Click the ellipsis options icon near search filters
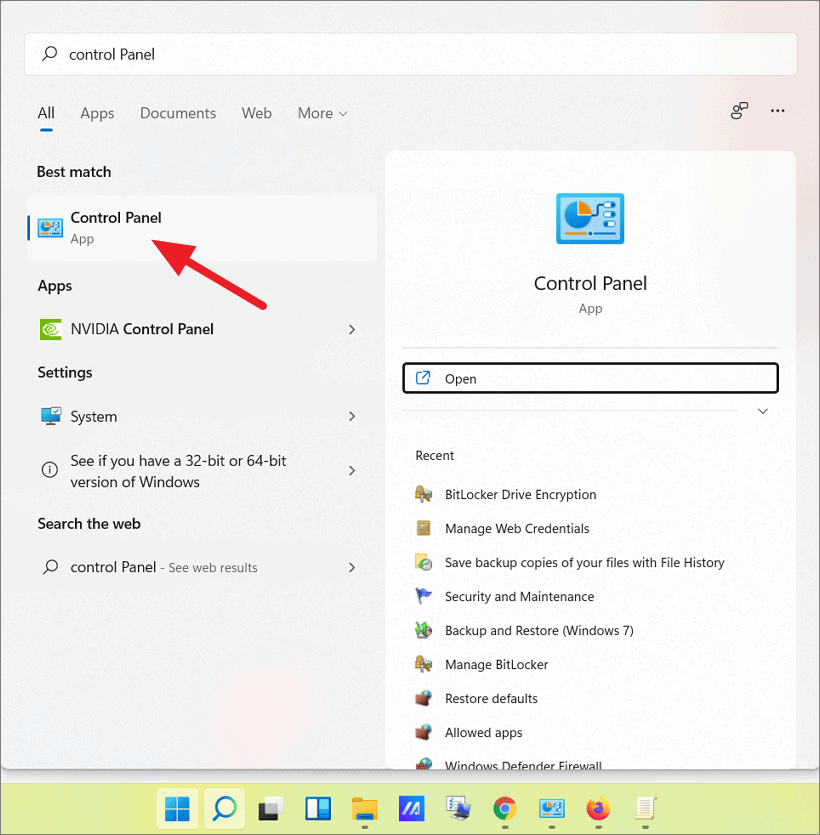This screenshot has height=835, width=820. click(x=778, y=111)
